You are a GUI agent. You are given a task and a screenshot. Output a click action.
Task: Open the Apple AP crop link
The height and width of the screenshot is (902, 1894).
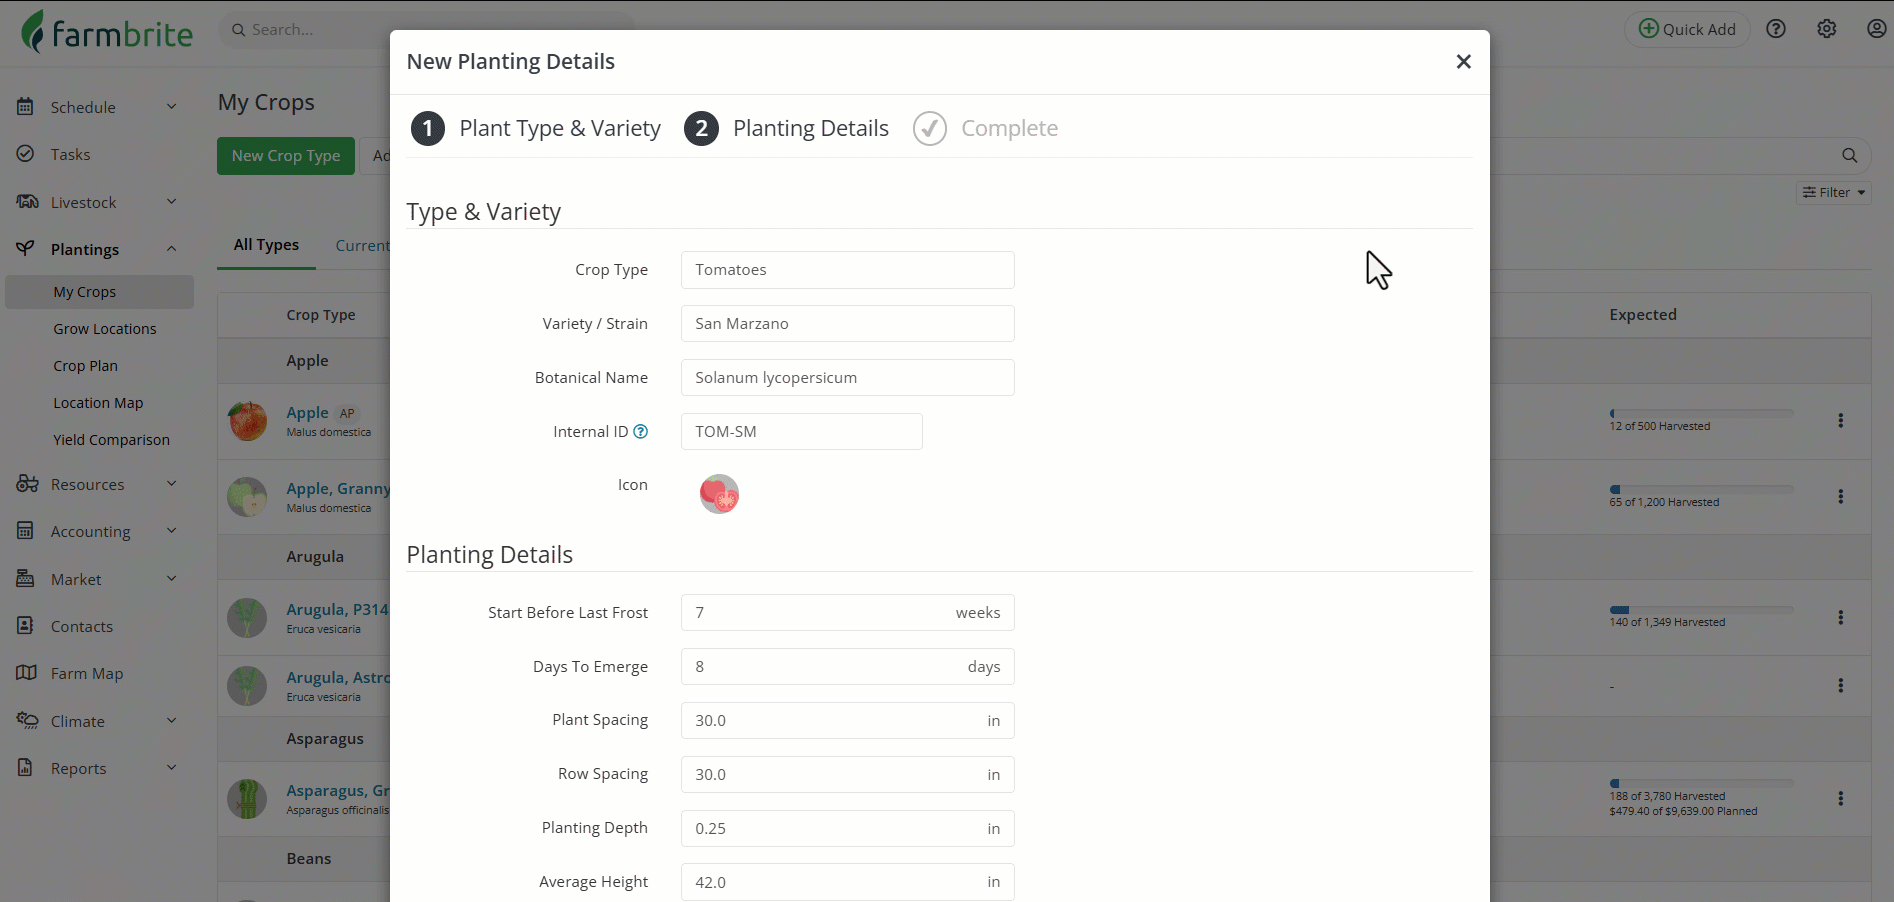point(307,413)
